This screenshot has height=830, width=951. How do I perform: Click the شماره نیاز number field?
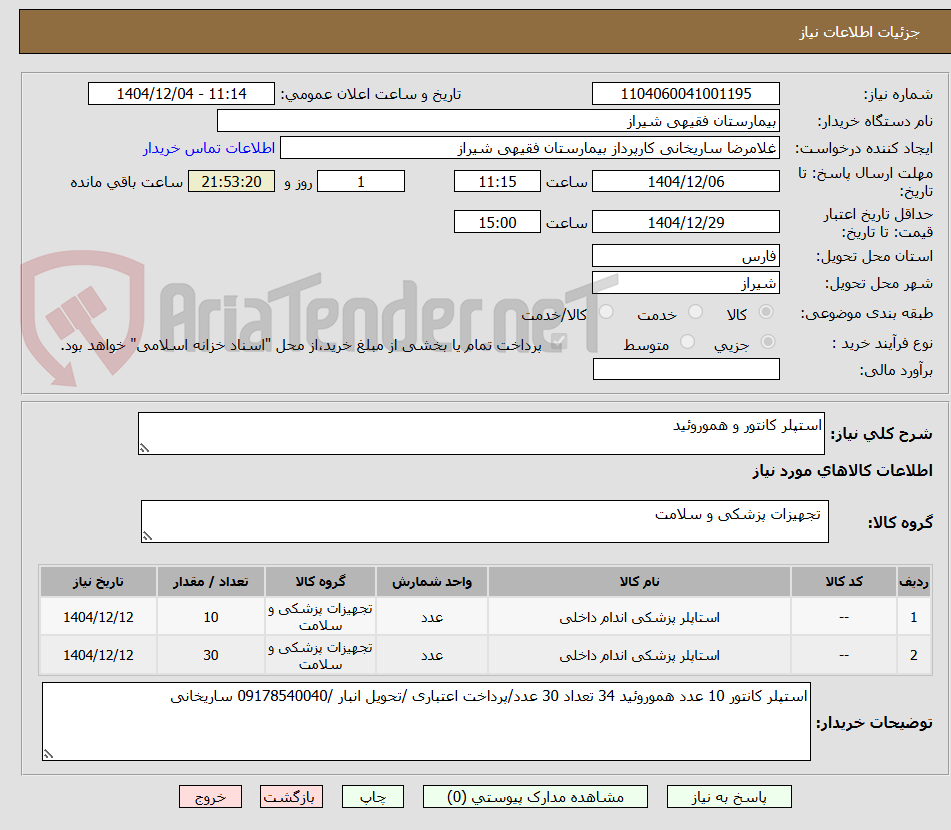pos(685,94)
